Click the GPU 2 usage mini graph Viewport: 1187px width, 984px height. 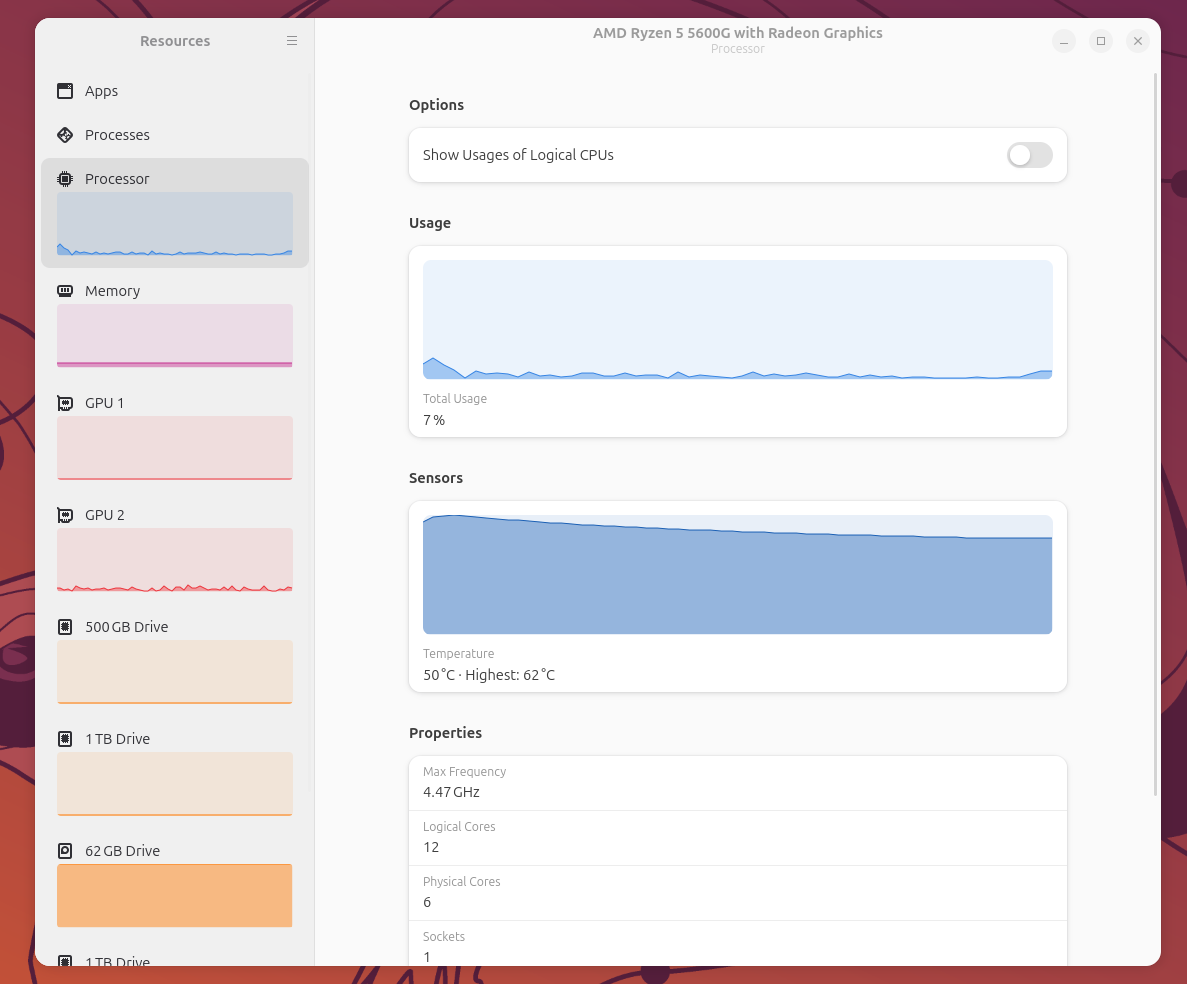(x=175, y=560)
